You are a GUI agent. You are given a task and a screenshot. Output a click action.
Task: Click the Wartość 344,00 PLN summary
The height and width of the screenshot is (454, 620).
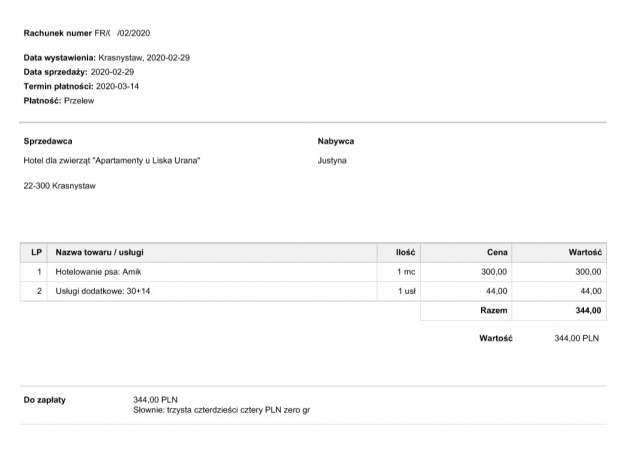[539, 339]
